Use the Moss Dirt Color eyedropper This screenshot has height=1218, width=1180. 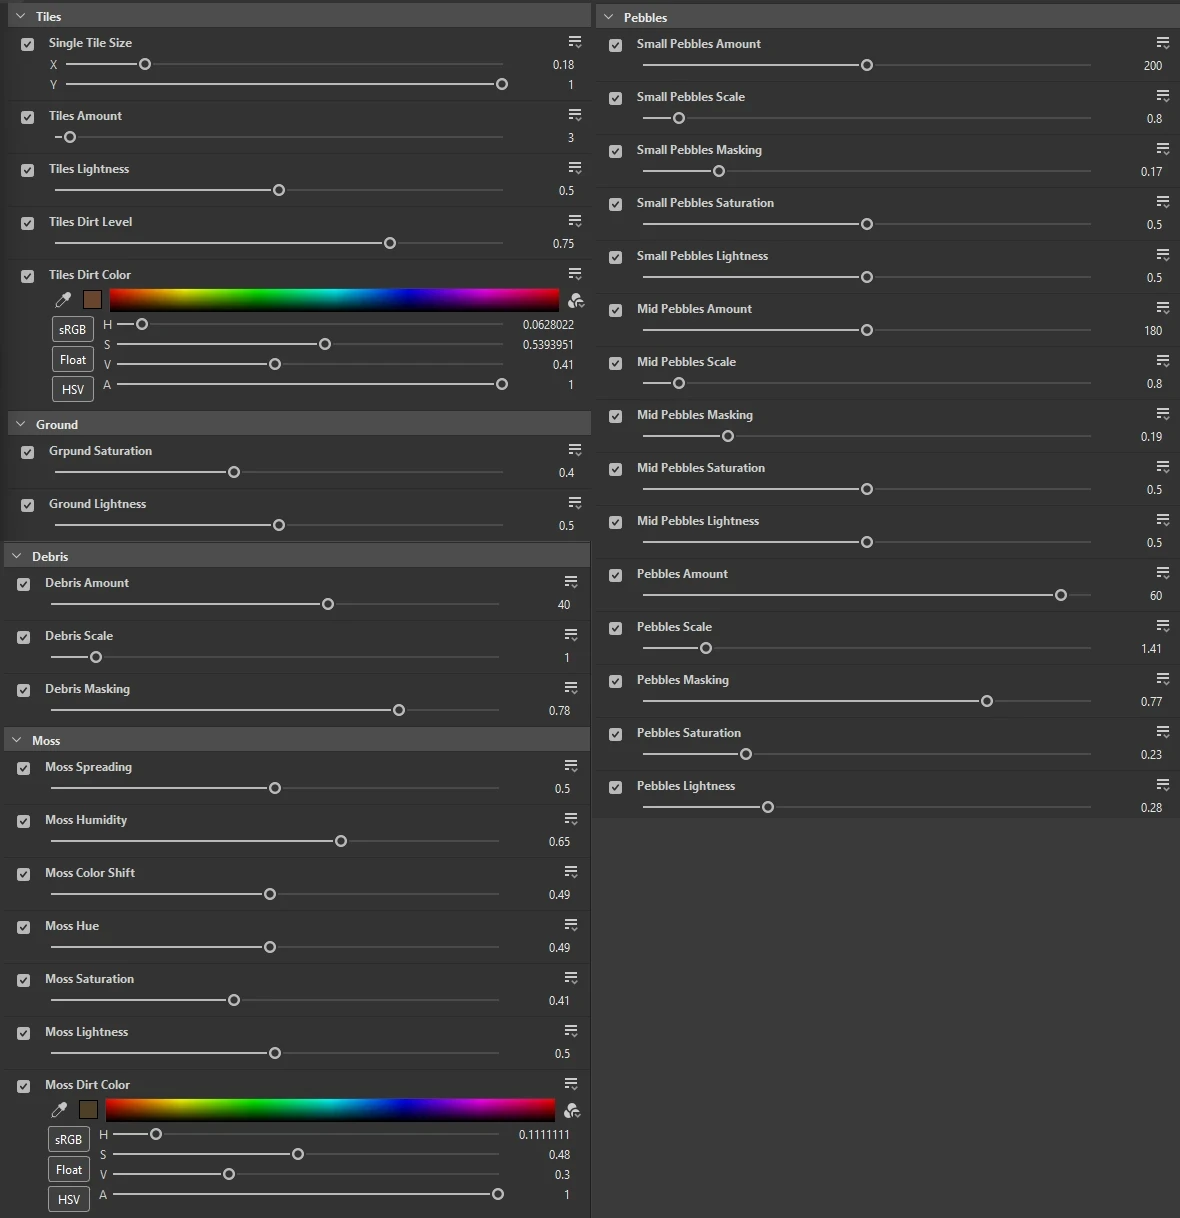point(59,1110)
